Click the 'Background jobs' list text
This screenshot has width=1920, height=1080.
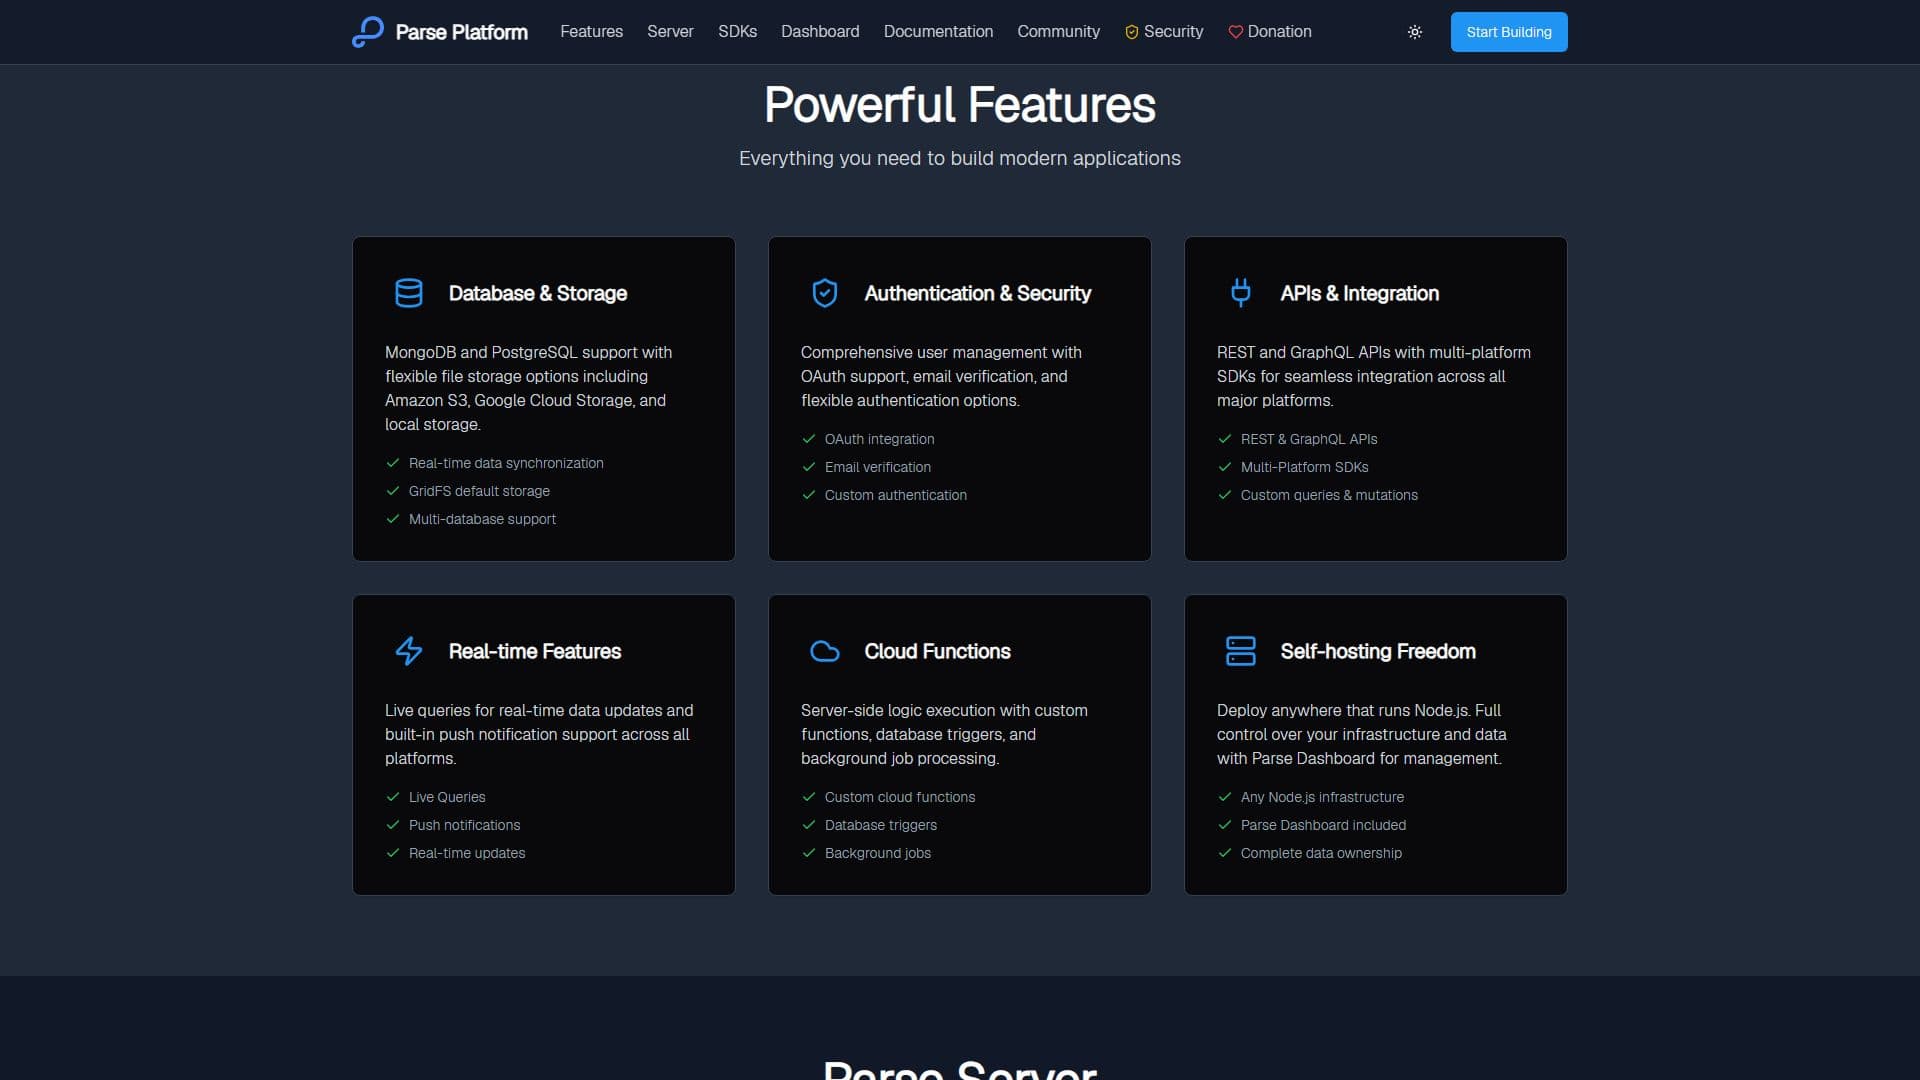pos(878,853)
